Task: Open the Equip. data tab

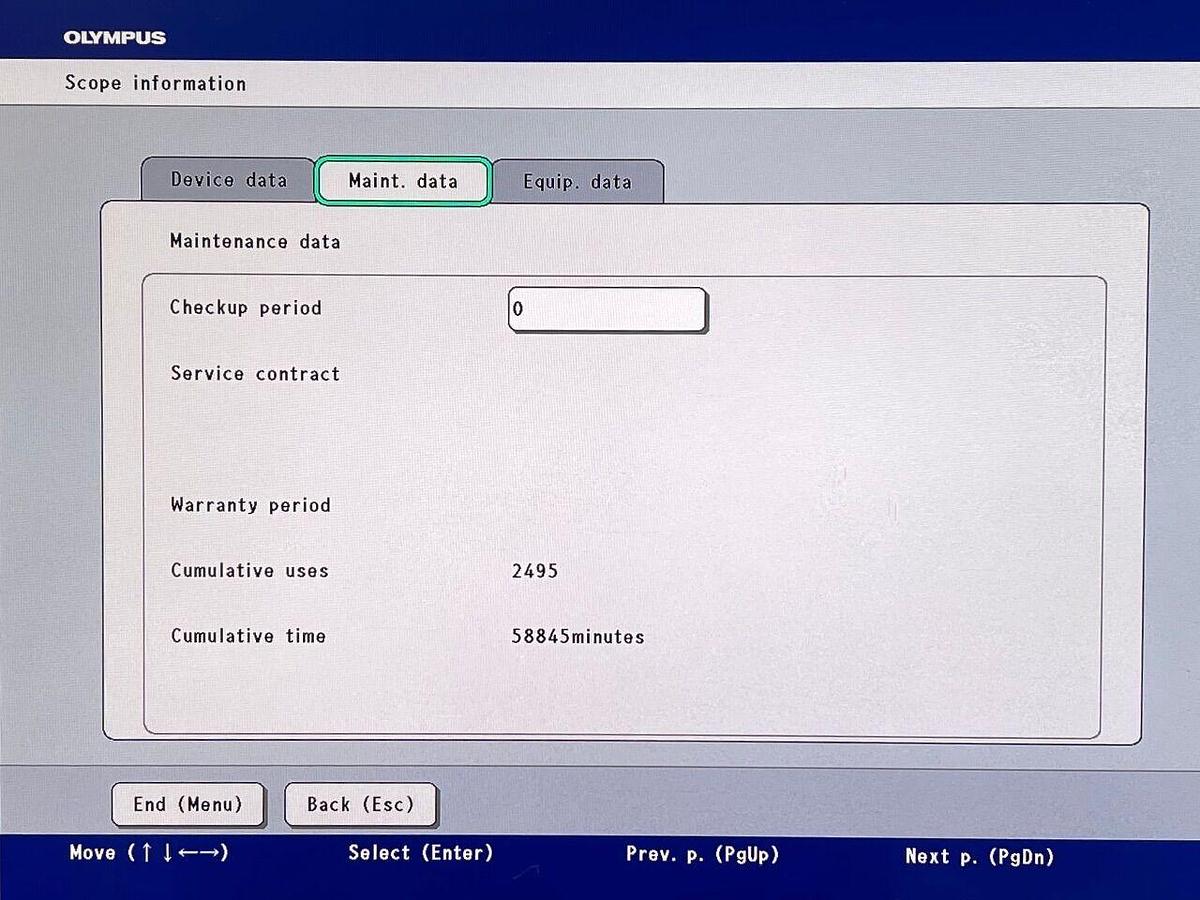Action: coord(578,182)
